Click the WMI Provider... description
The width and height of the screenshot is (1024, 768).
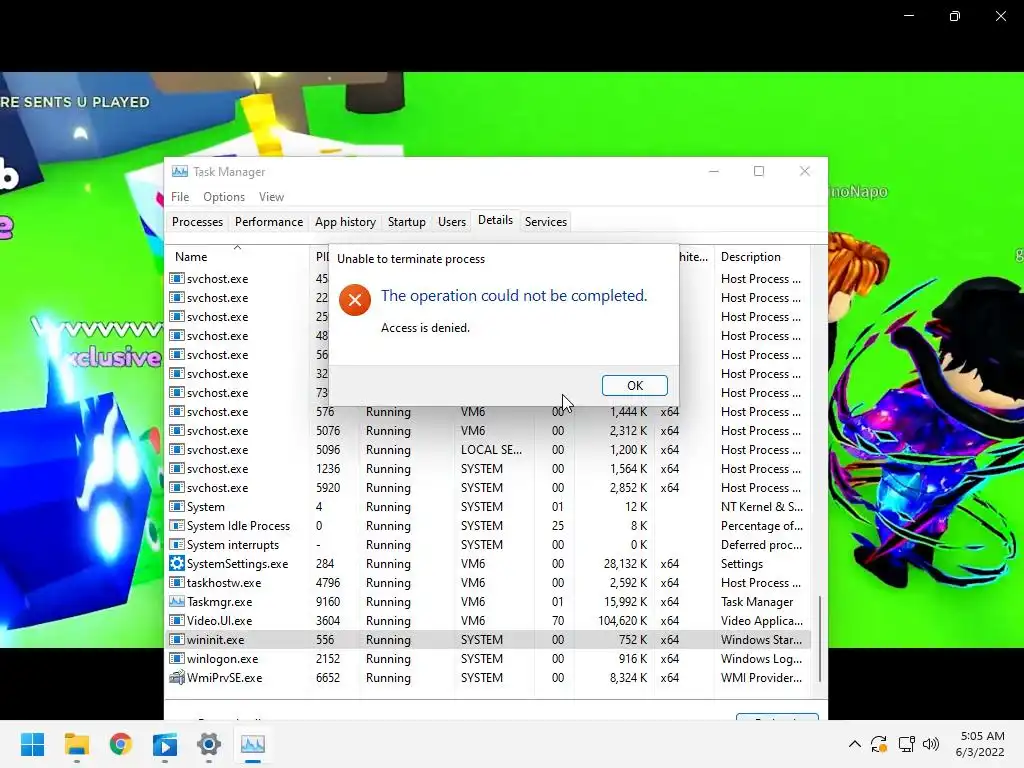point(761,678)
